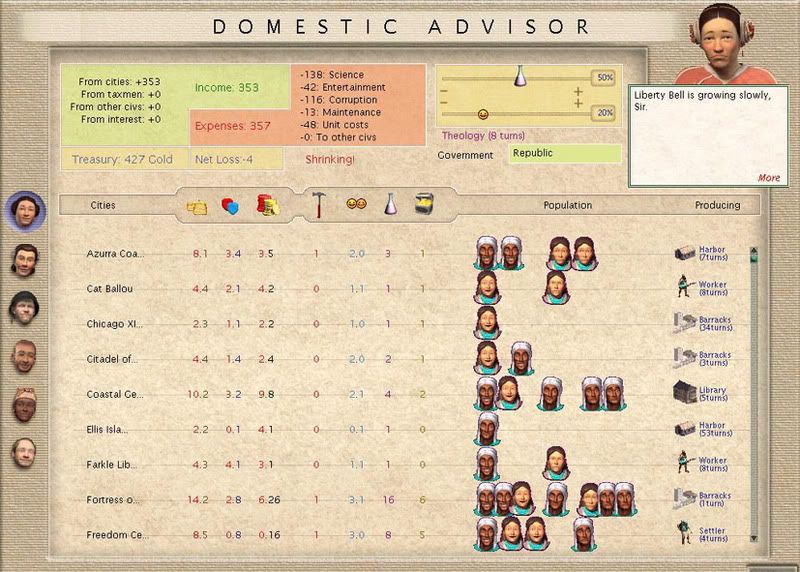
Task: Sort cities by the smiley faces icon
Action: [356, 204]
